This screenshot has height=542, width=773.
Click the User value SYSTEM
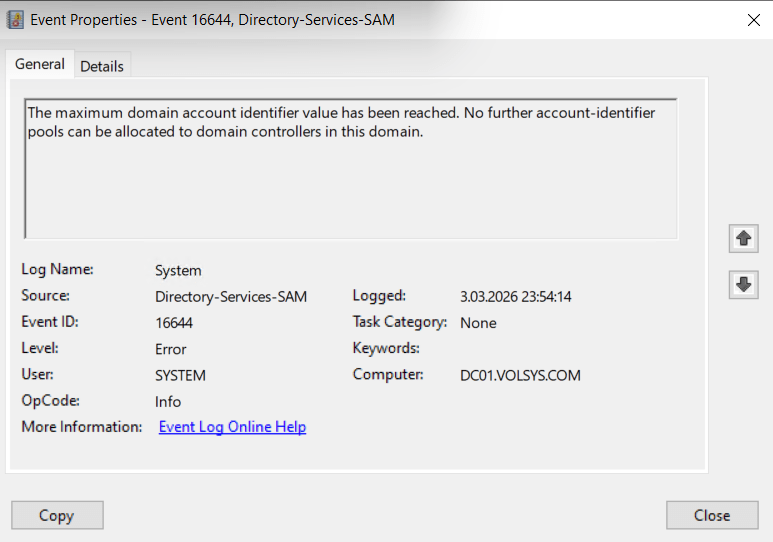(180, 376)
